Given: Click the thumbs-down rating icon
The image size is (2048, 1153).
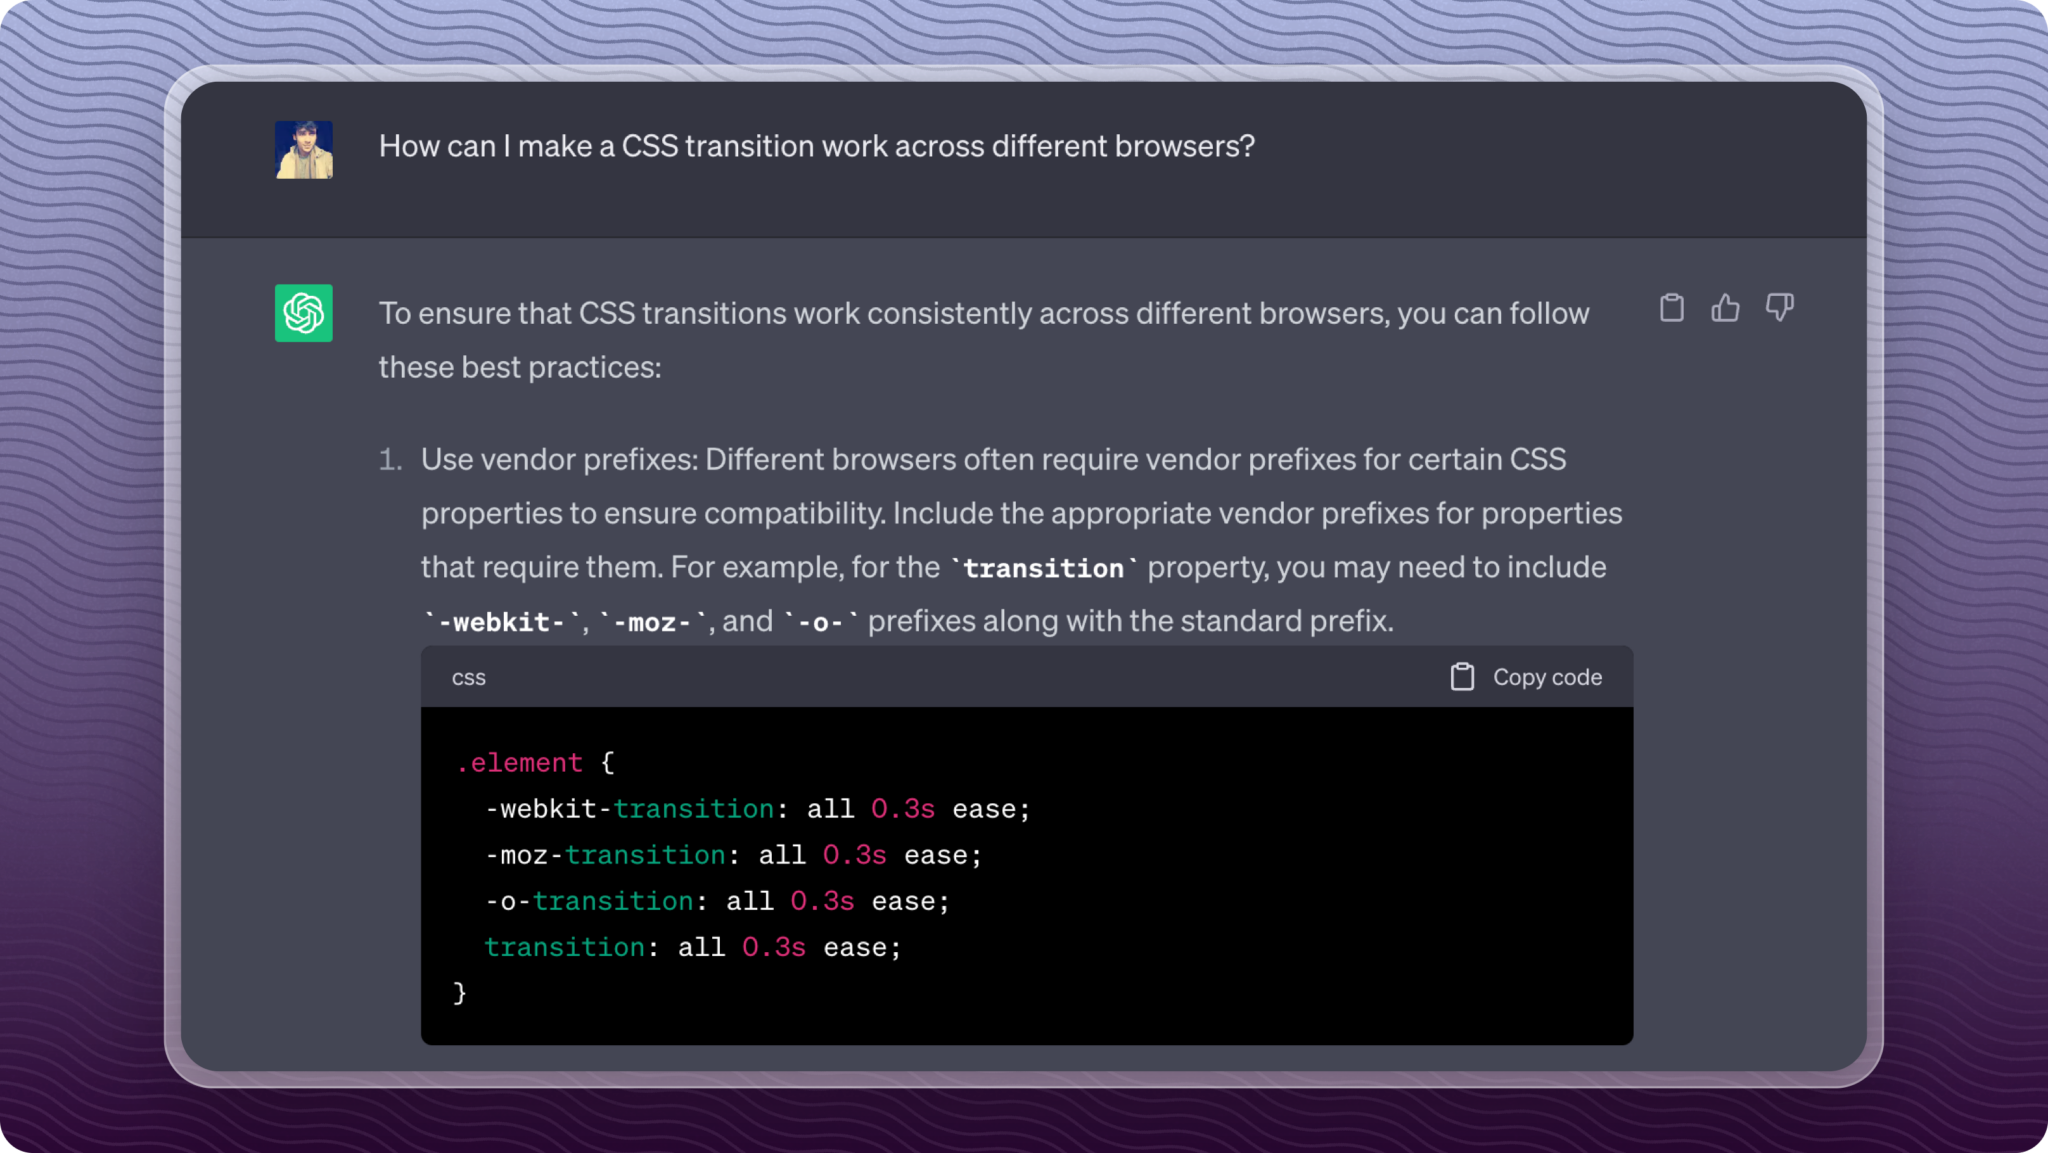Looking at the screenshot, I should click(x=1781, y=308).
